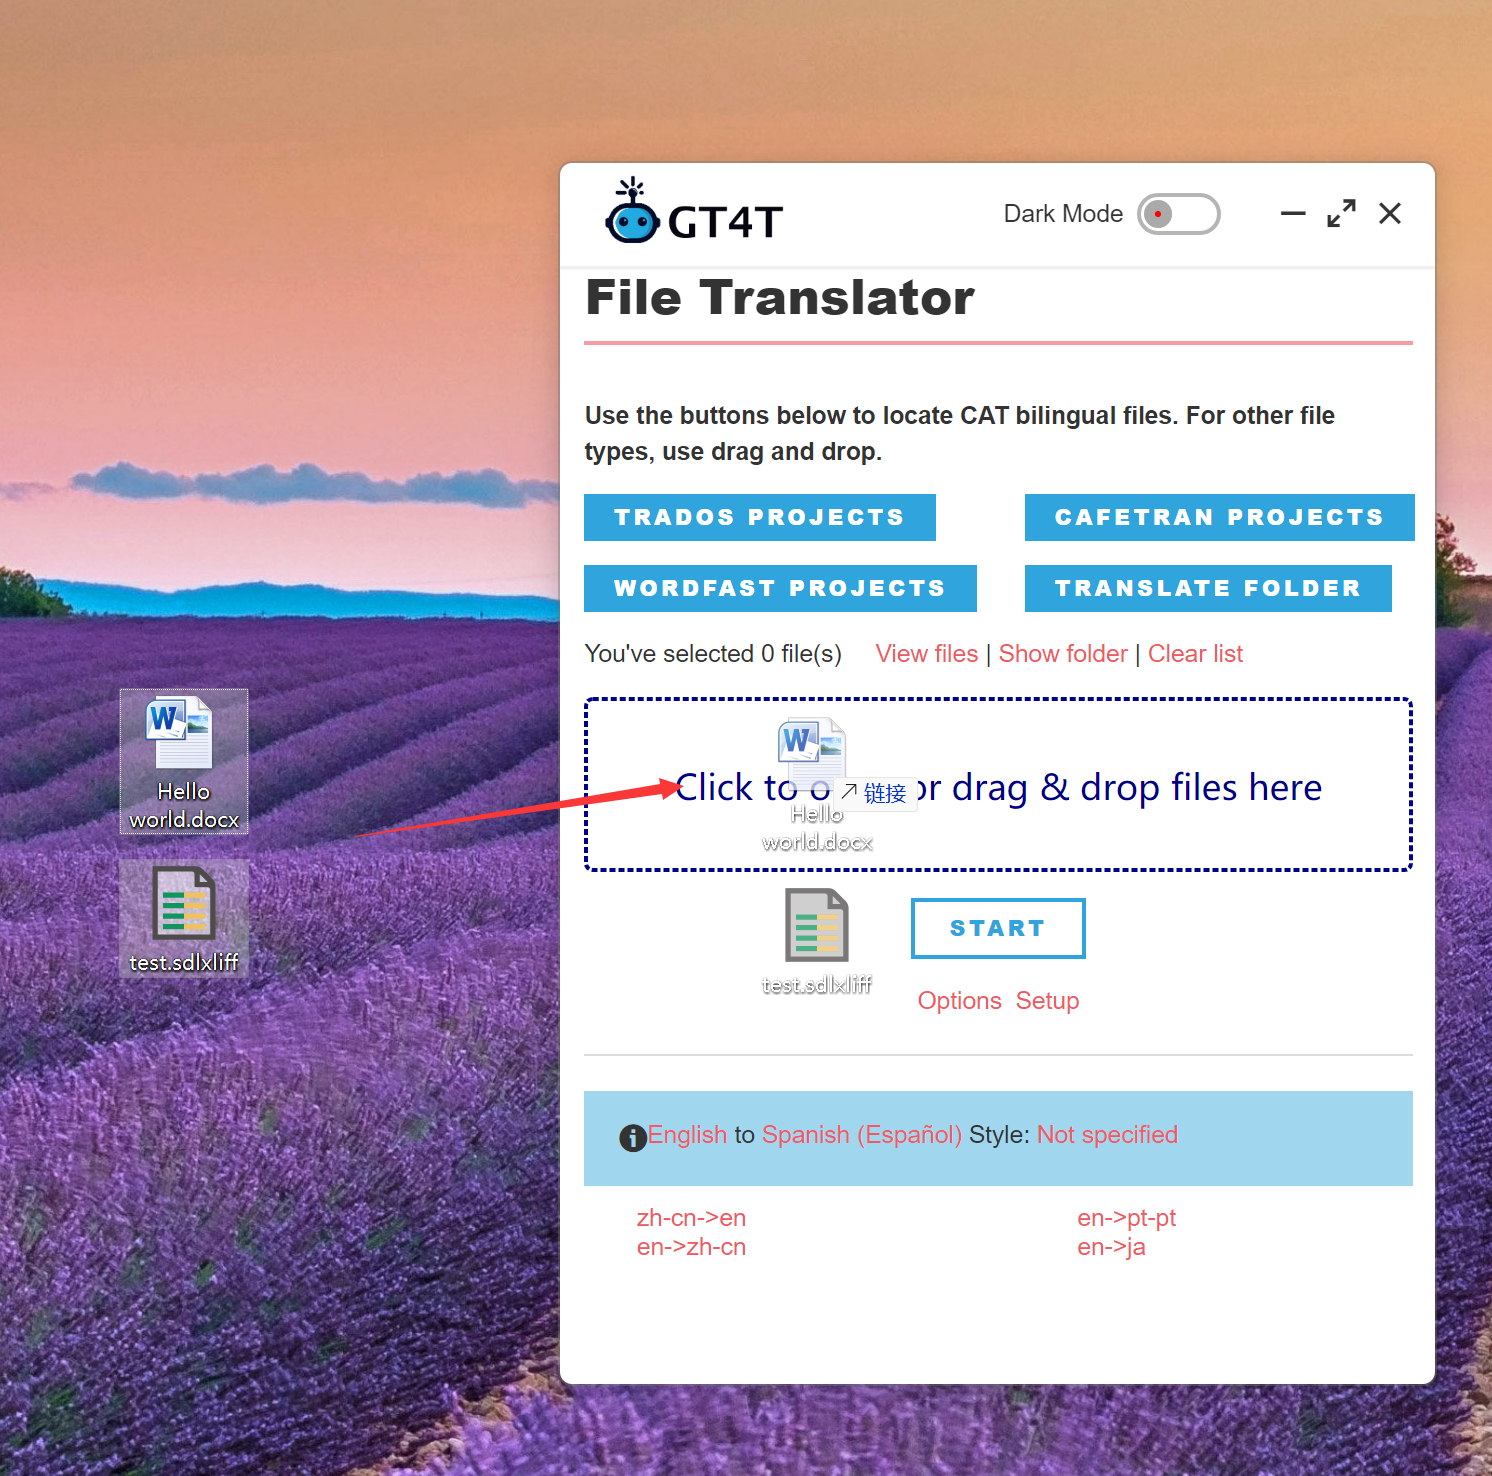Change target language Spanish (Español)

[861, 1135]
